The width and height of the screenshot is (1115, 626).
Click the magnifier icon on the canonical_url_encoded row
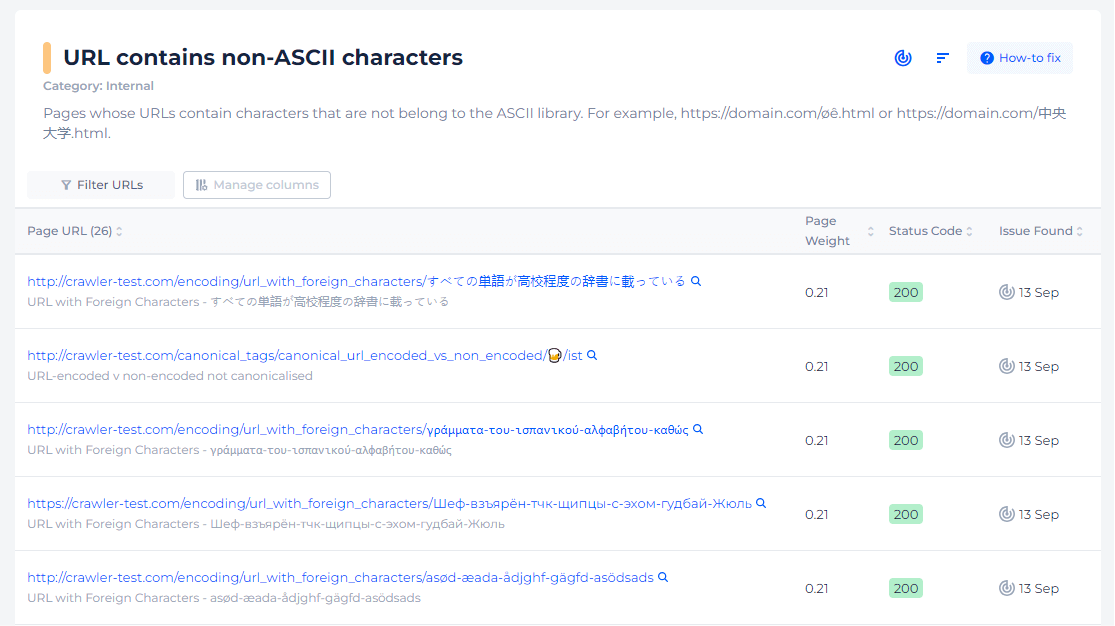point(590,355)
